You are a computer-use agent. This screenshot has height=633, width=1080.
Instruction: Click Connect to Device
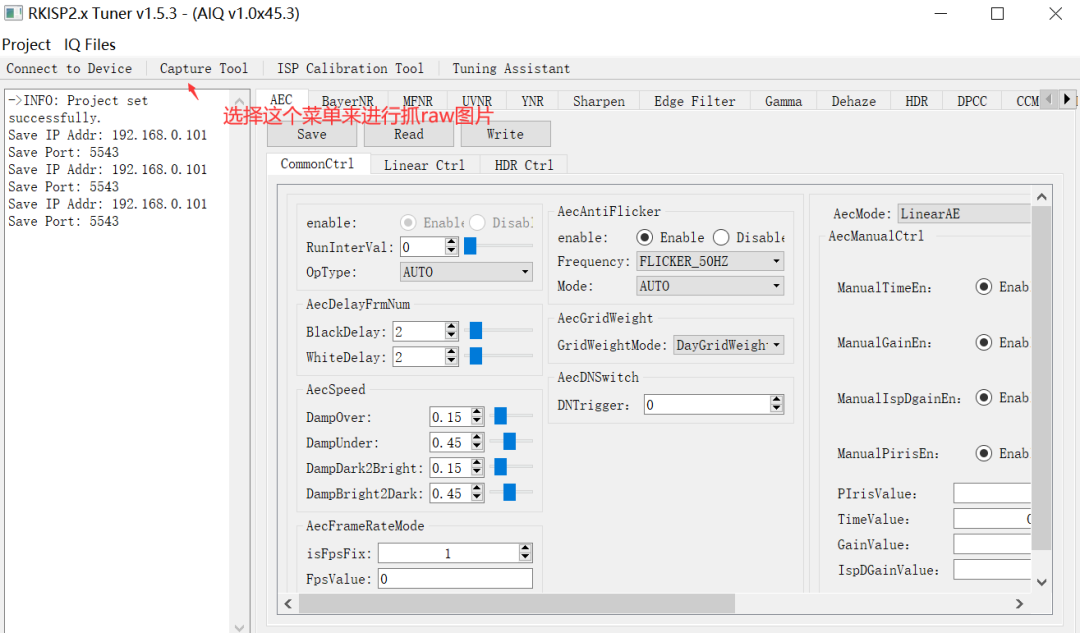(x=69, y=69)
